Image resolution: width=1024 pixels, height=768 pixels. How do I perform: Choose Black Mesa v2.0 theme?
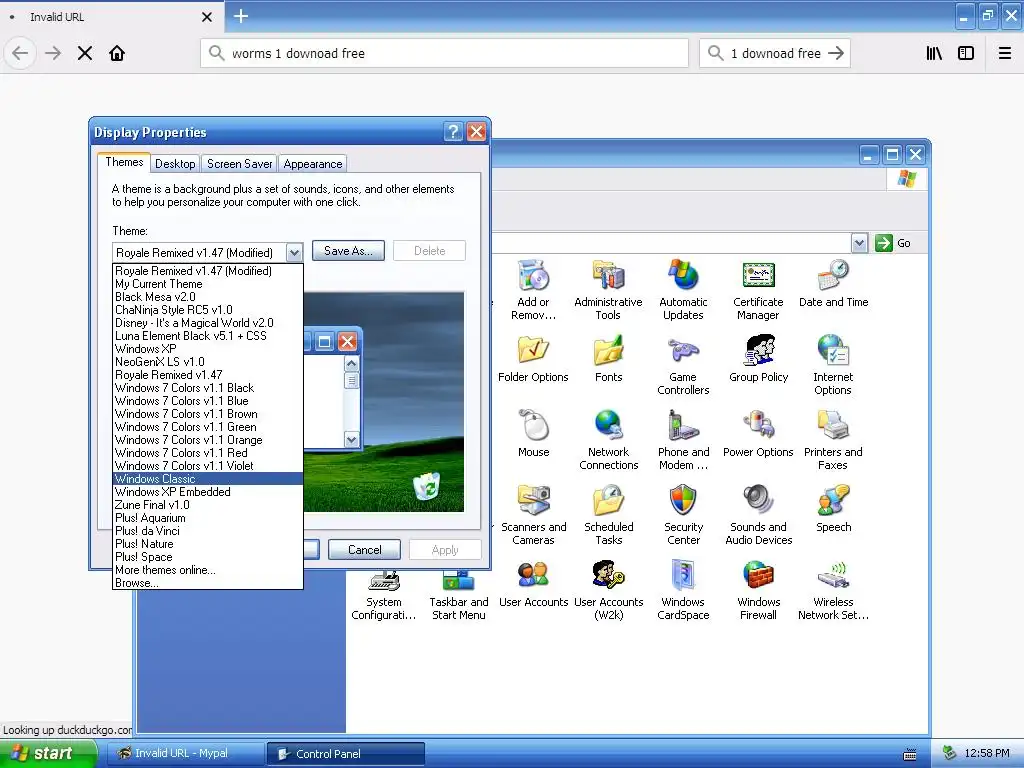[x=208, y=297]
